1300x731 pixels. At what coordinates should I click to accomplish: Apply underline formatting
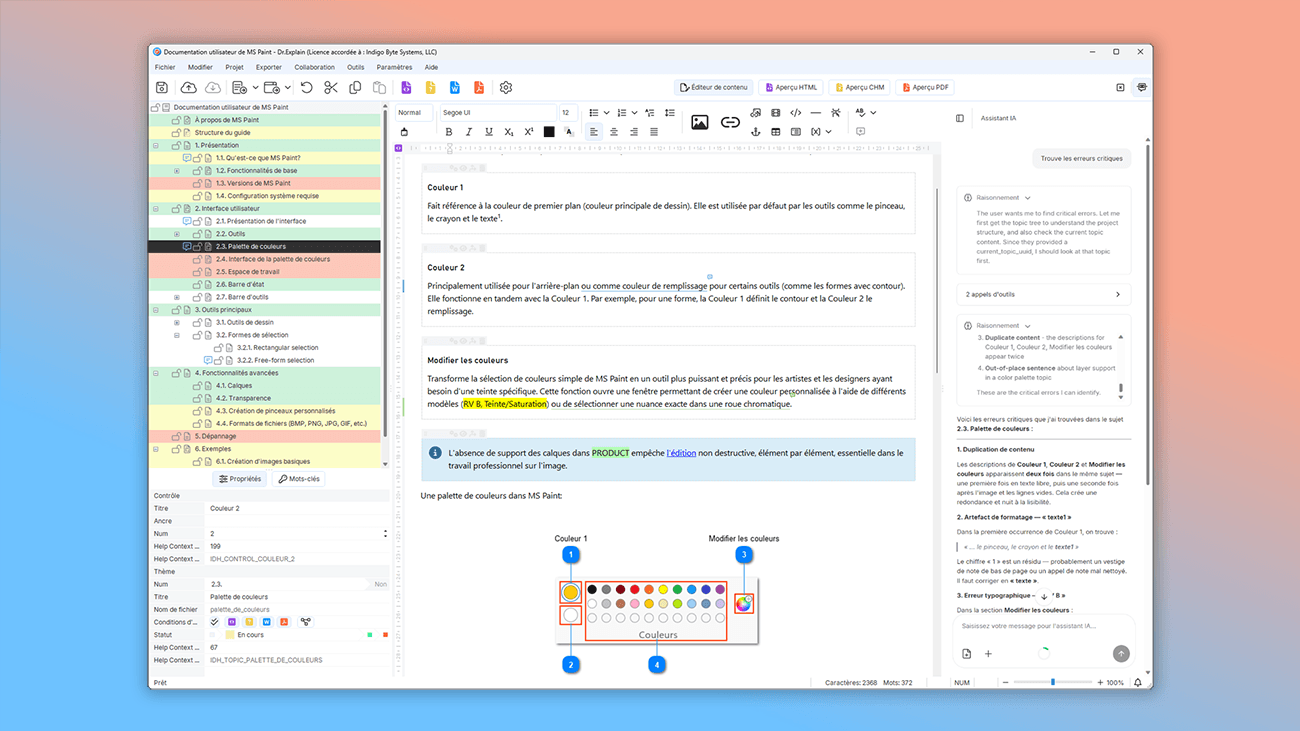click(488, 132)
